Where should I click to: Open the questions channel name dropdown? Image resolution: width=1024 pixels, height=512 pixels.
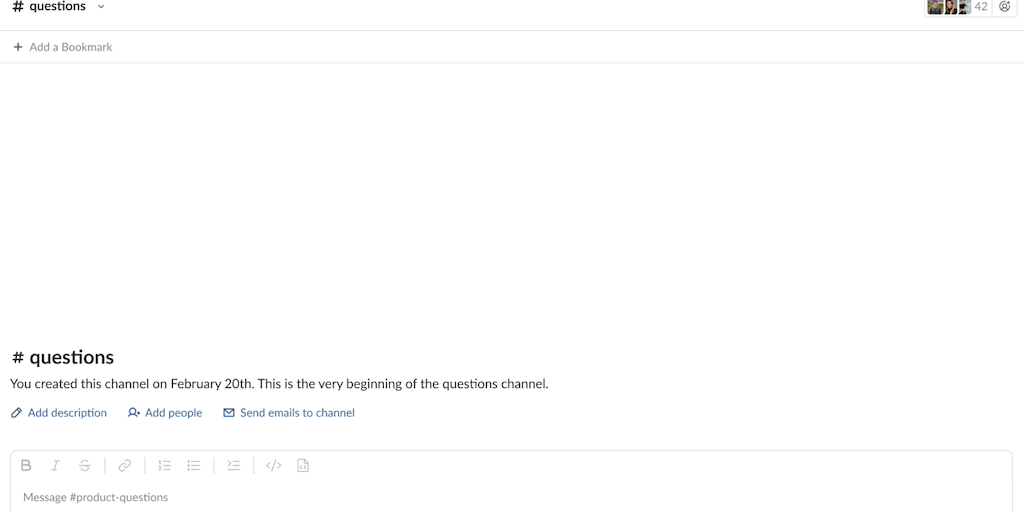59,7
